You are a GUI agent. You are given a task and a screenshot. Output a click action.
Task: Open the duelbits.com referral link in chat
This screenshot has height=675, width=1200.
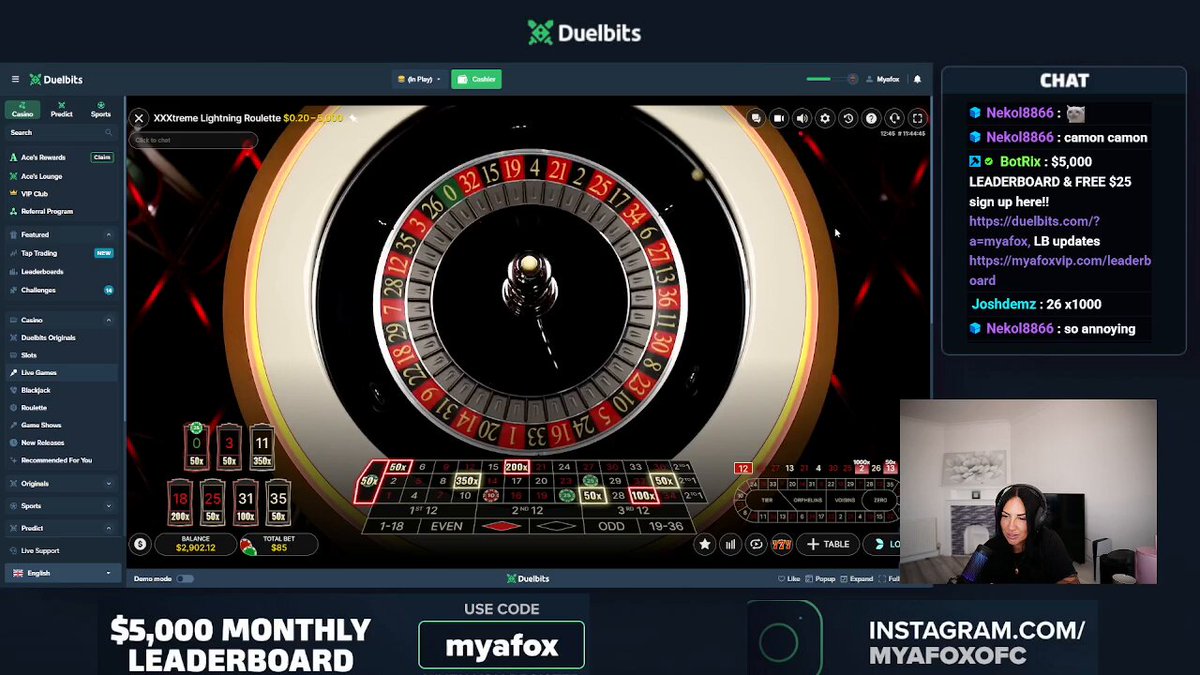[x=1034, y=231]
